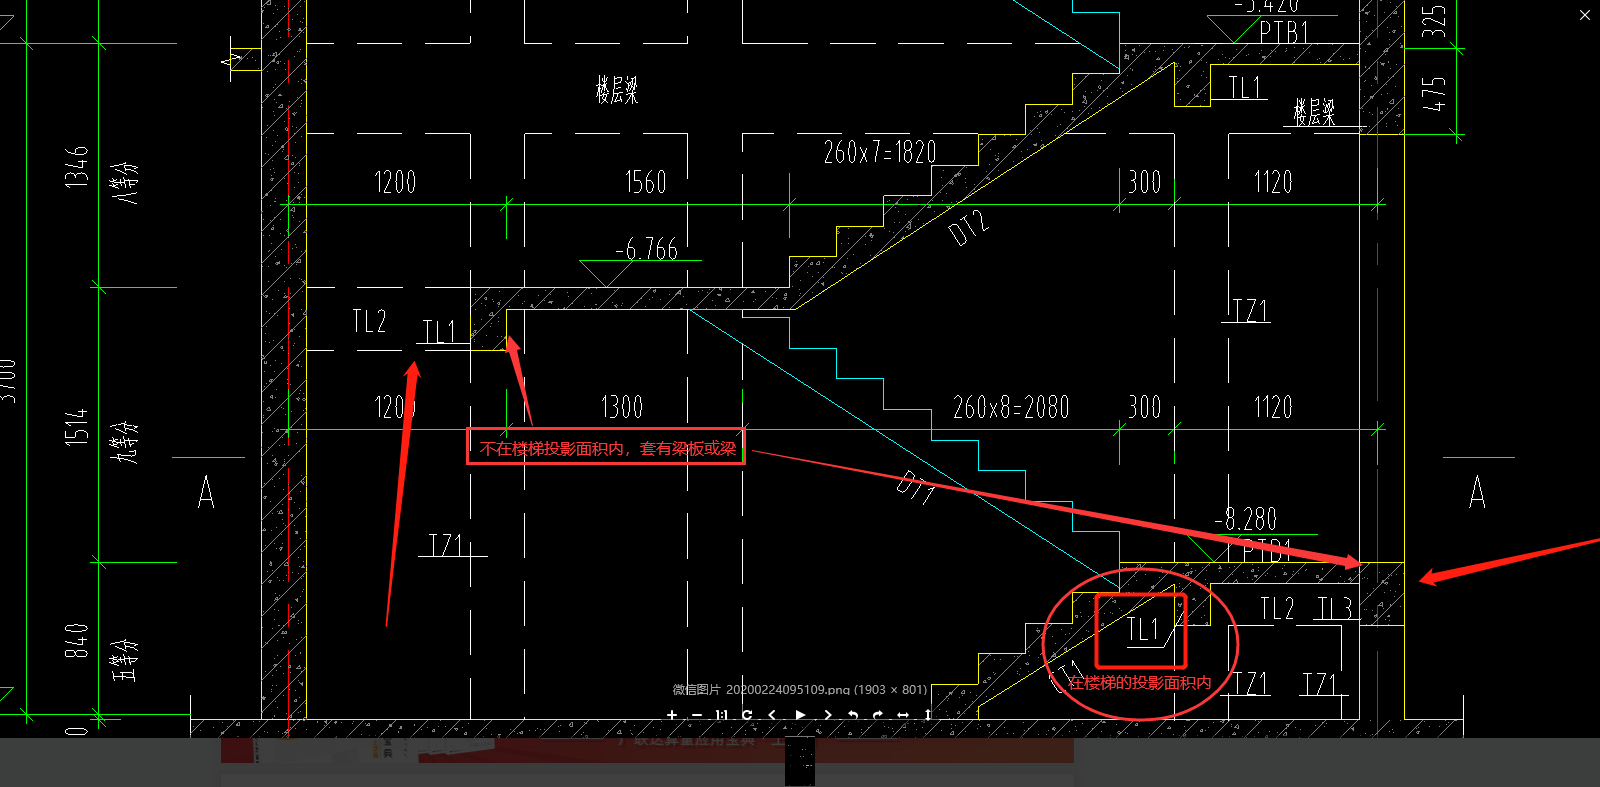Click the circular reload icon in viewer toolbar
Viewport: 1600px width, 787px height.
pyautogui.click(x=747, y=715)
